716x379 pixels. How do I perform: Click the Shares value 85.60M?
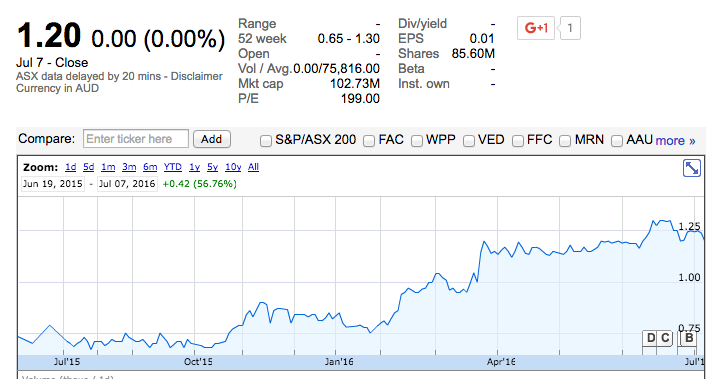[473, 54]
